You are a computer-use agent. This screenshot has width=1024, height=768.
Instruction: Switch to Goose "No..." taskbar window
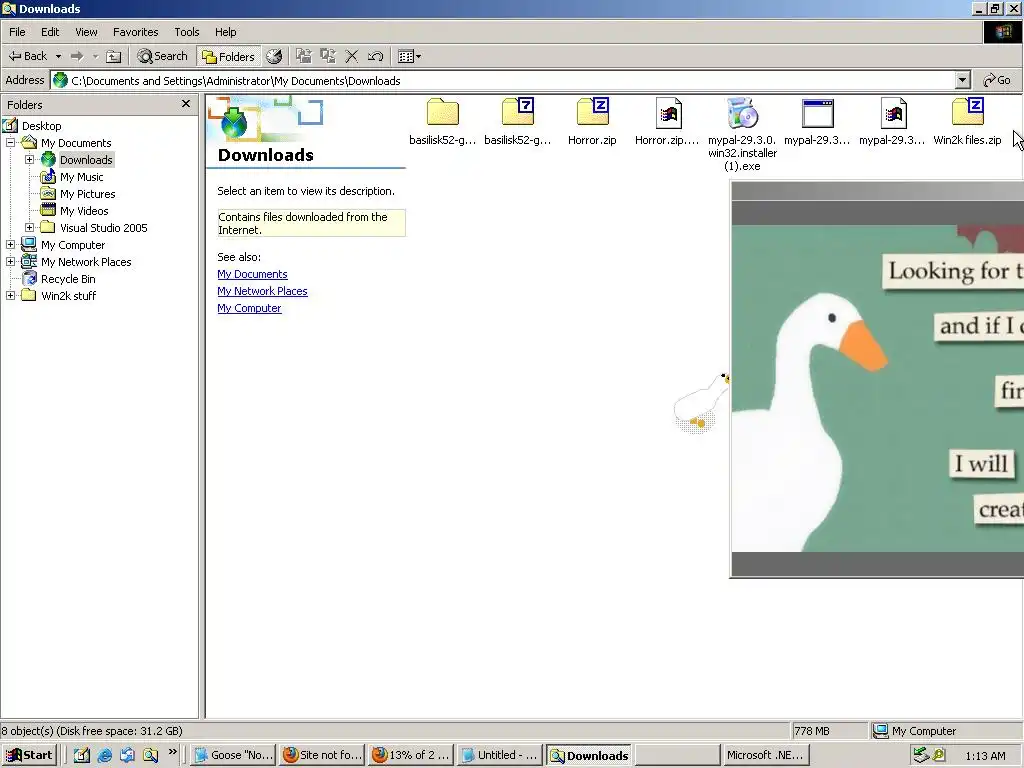pyautogui.click(x=233, y=755)
